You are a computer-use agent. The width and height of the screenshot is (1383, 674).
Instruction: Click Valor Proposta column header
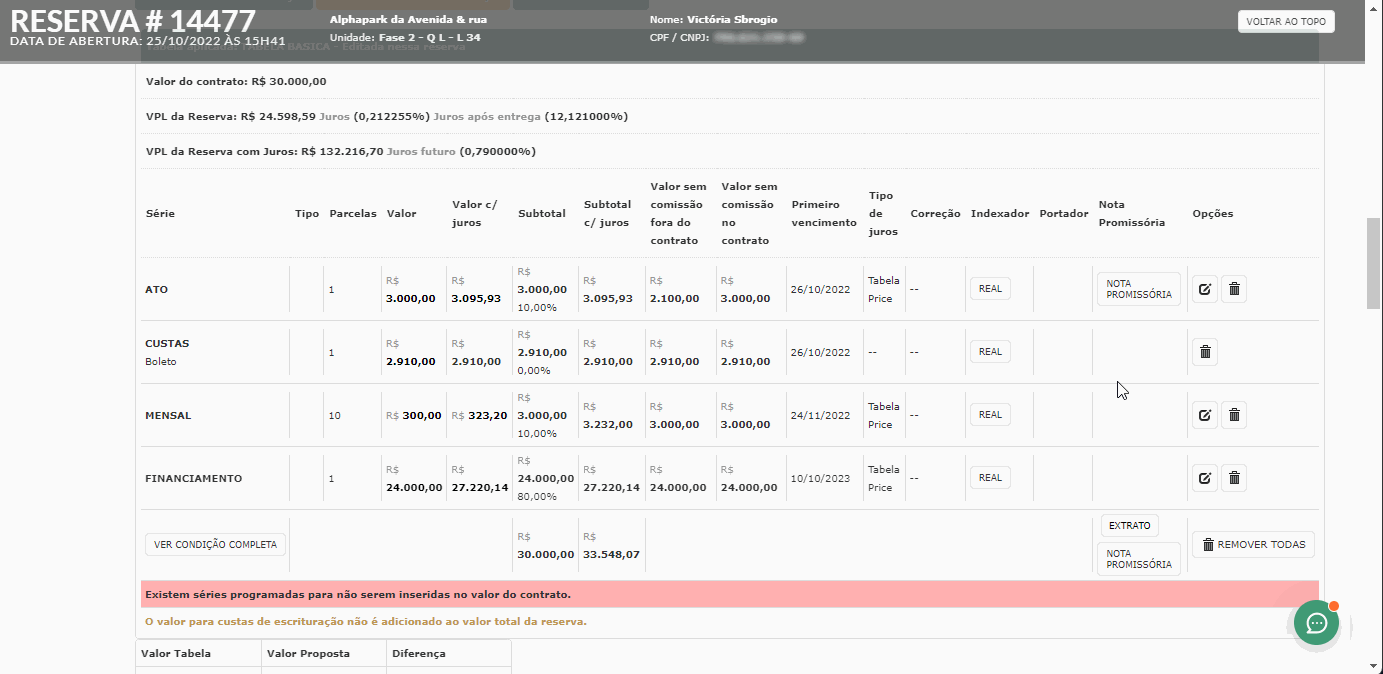tap(308, 653)
